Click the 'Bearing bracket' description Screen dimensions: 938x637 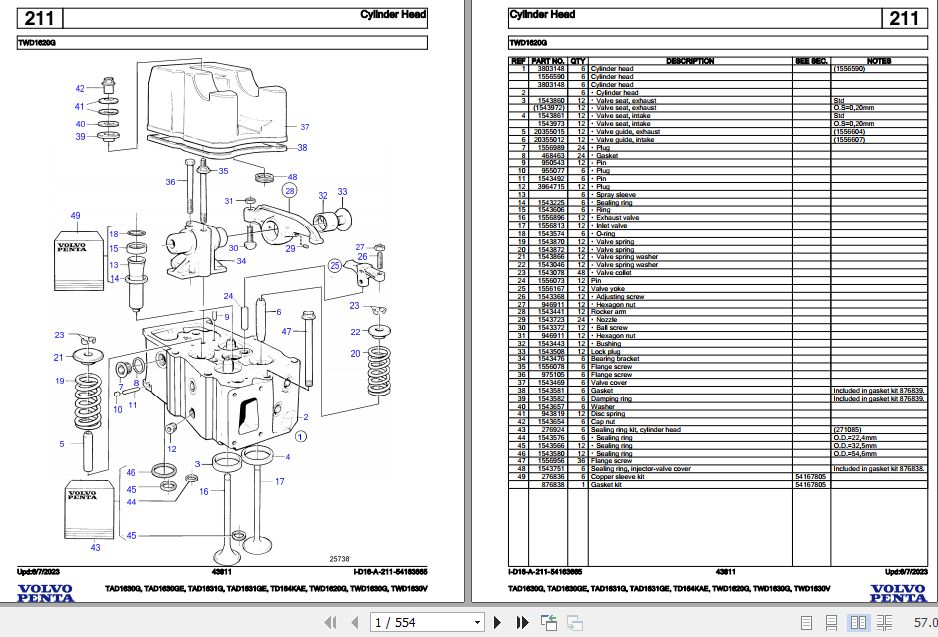pos(615,359)
